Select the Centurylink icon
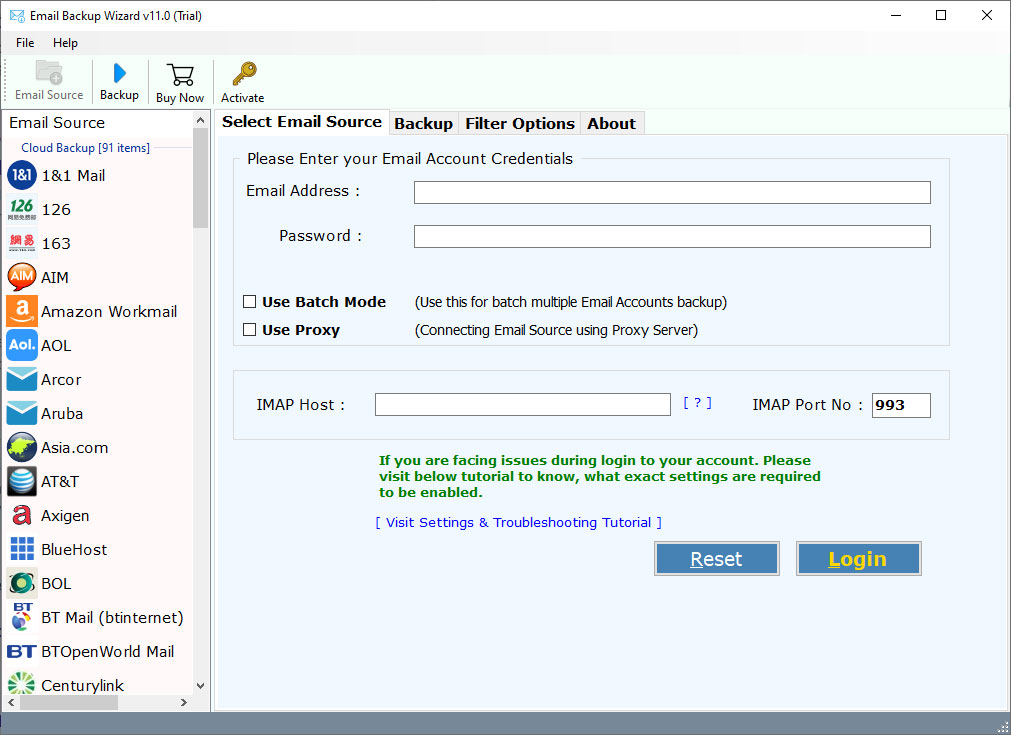This screenshot has height=735, width=1011. pos(22,683)
